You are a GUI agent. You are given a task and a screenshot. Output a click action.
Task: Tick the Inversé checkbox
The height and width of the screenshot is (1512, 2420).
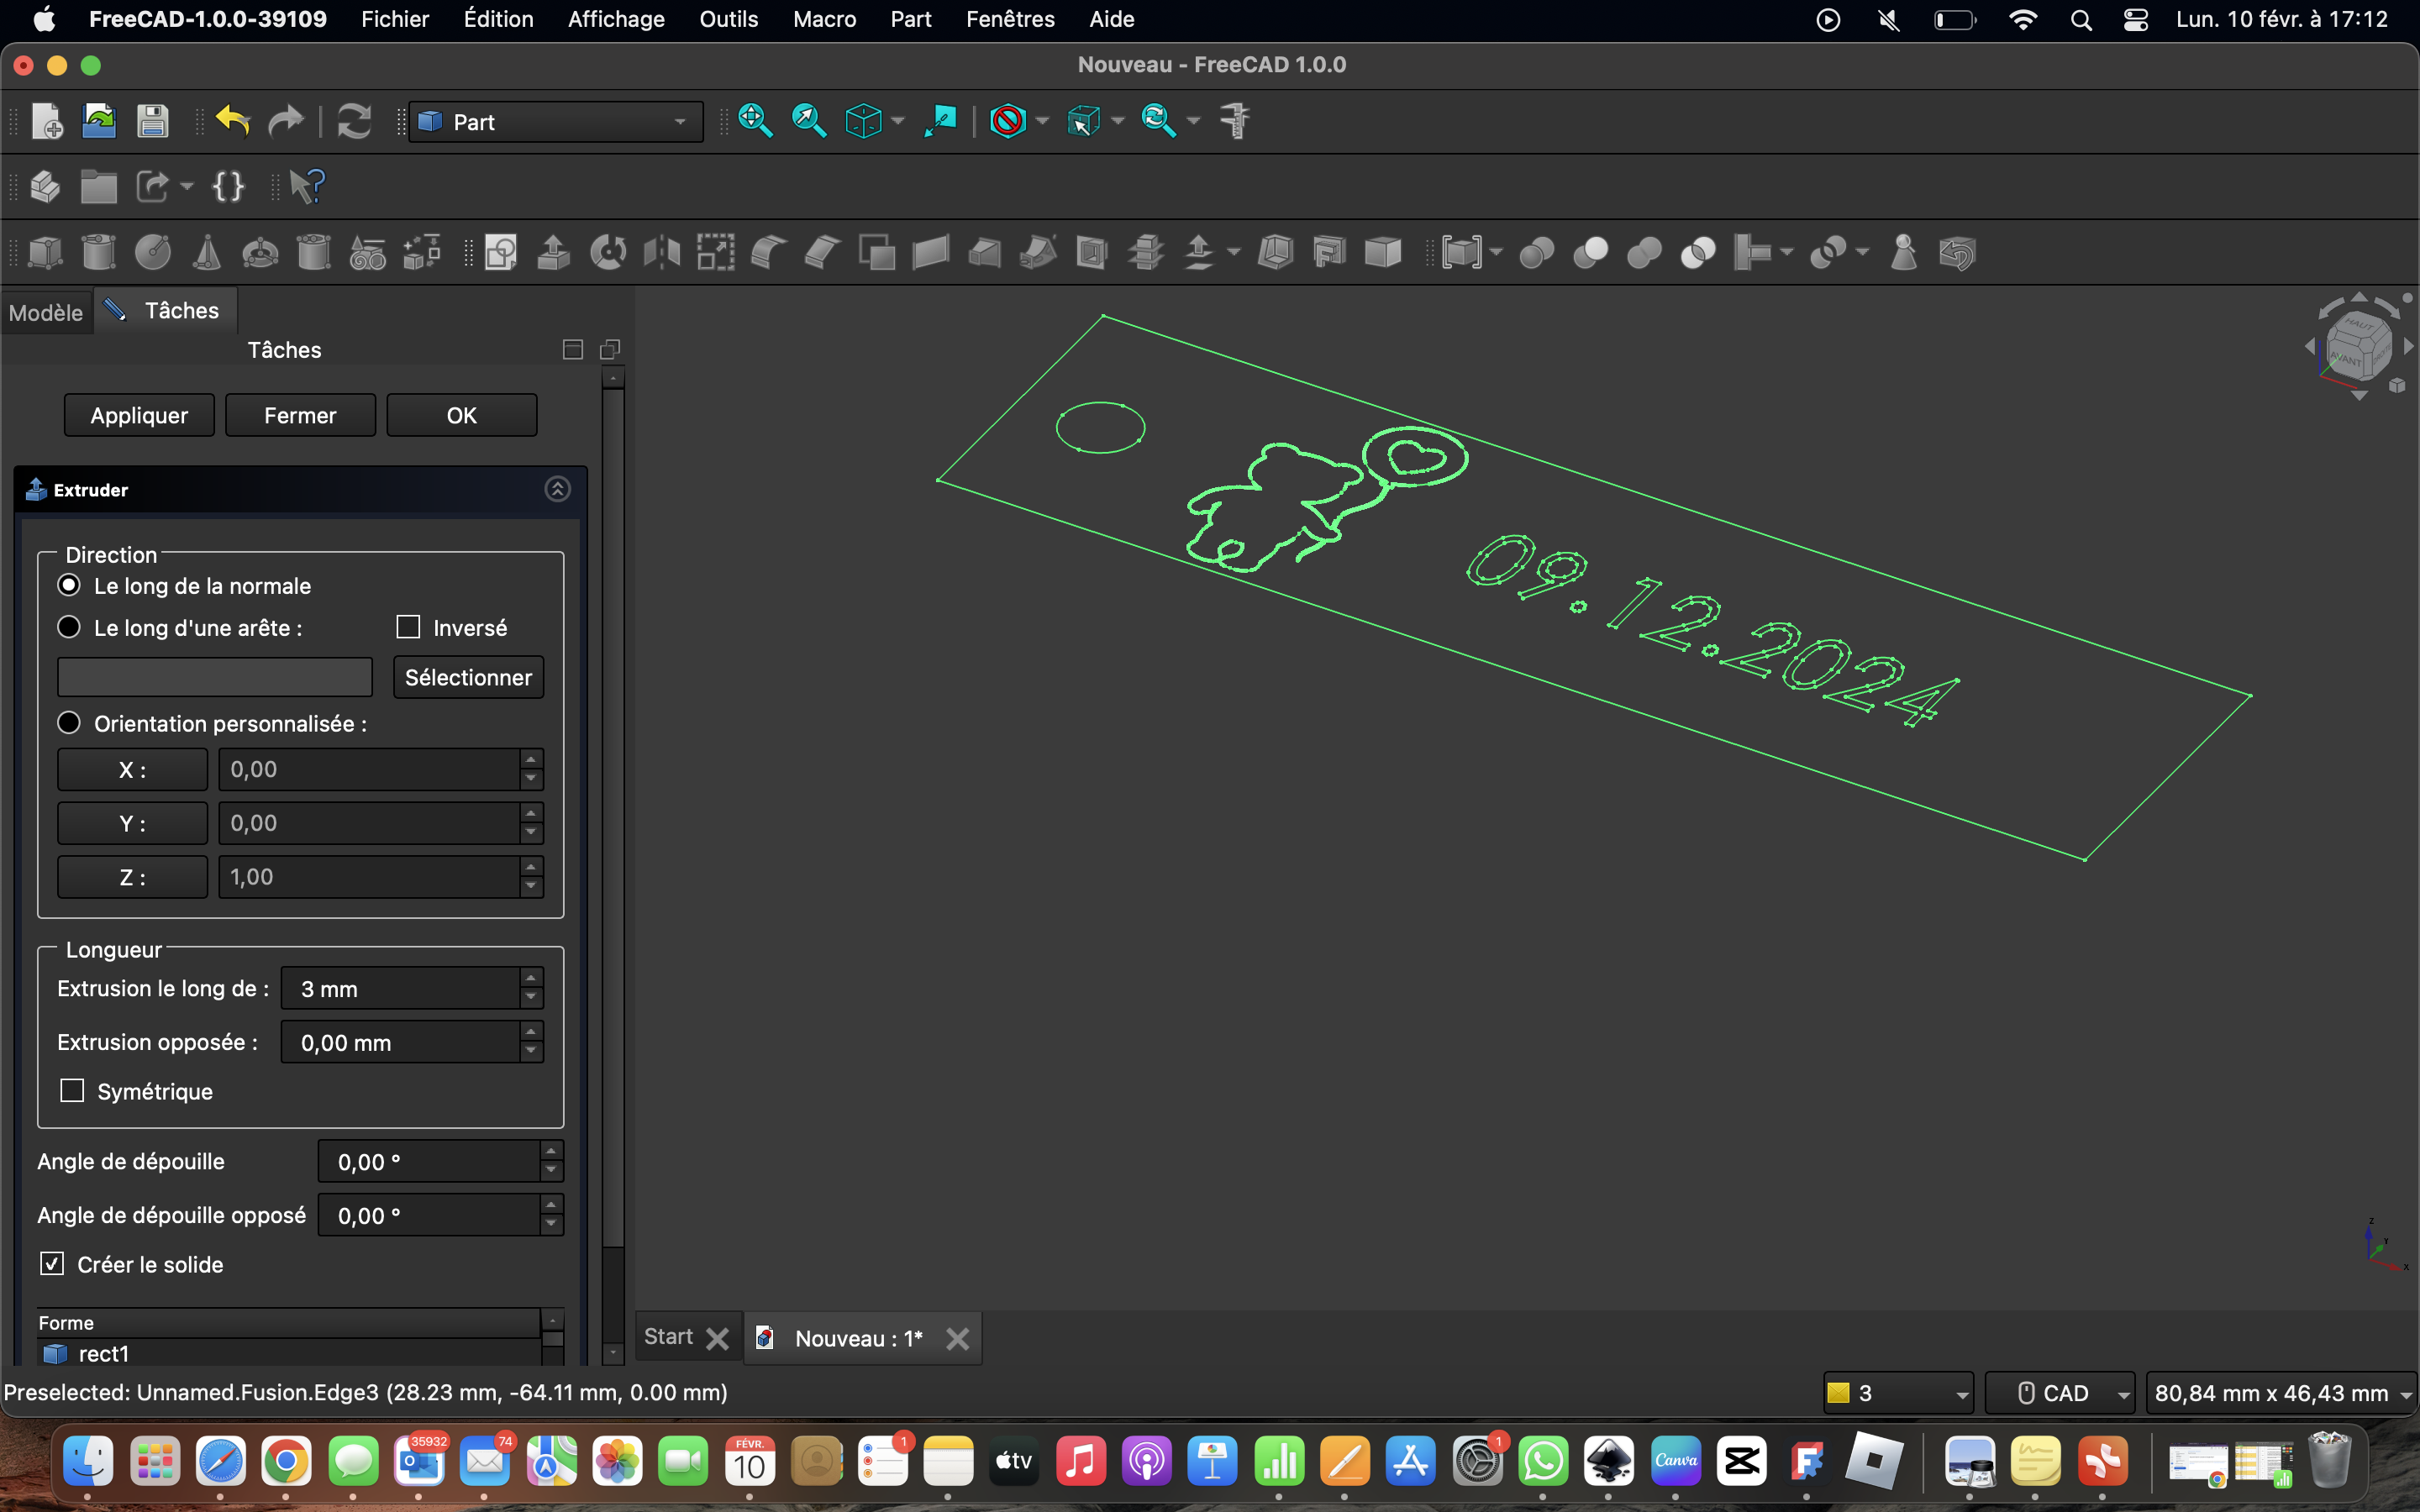[408, 627]
